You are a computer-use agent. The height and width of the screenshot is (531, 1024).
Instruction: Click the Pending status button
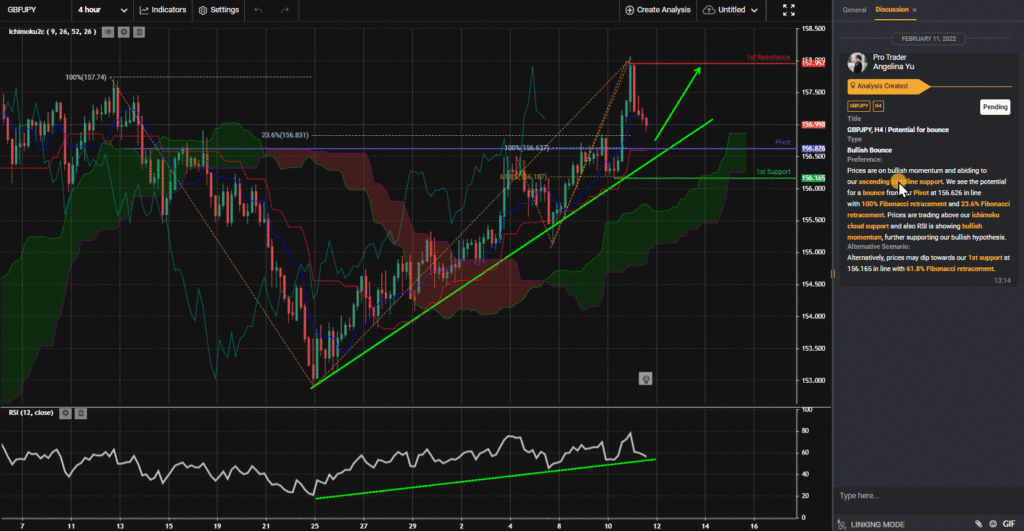pyautogui.click(x=995, y=107)
